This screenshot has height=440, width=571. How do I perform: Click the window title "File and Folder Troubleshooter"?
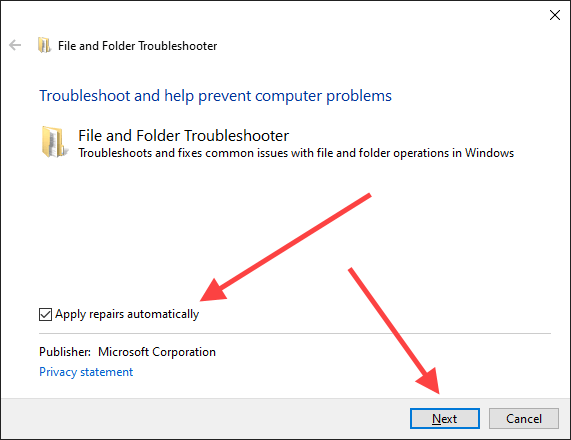[137, 46]
